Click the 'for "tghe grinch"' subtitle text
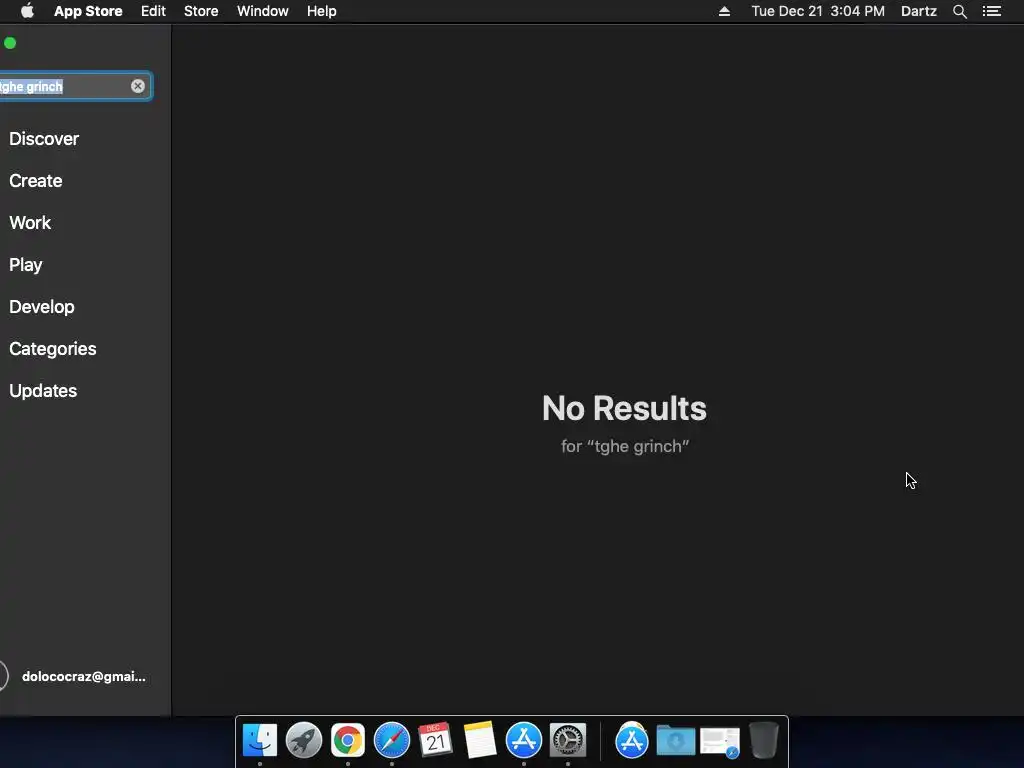Screen dimensions: 1024x768 (x=625, y=446)
